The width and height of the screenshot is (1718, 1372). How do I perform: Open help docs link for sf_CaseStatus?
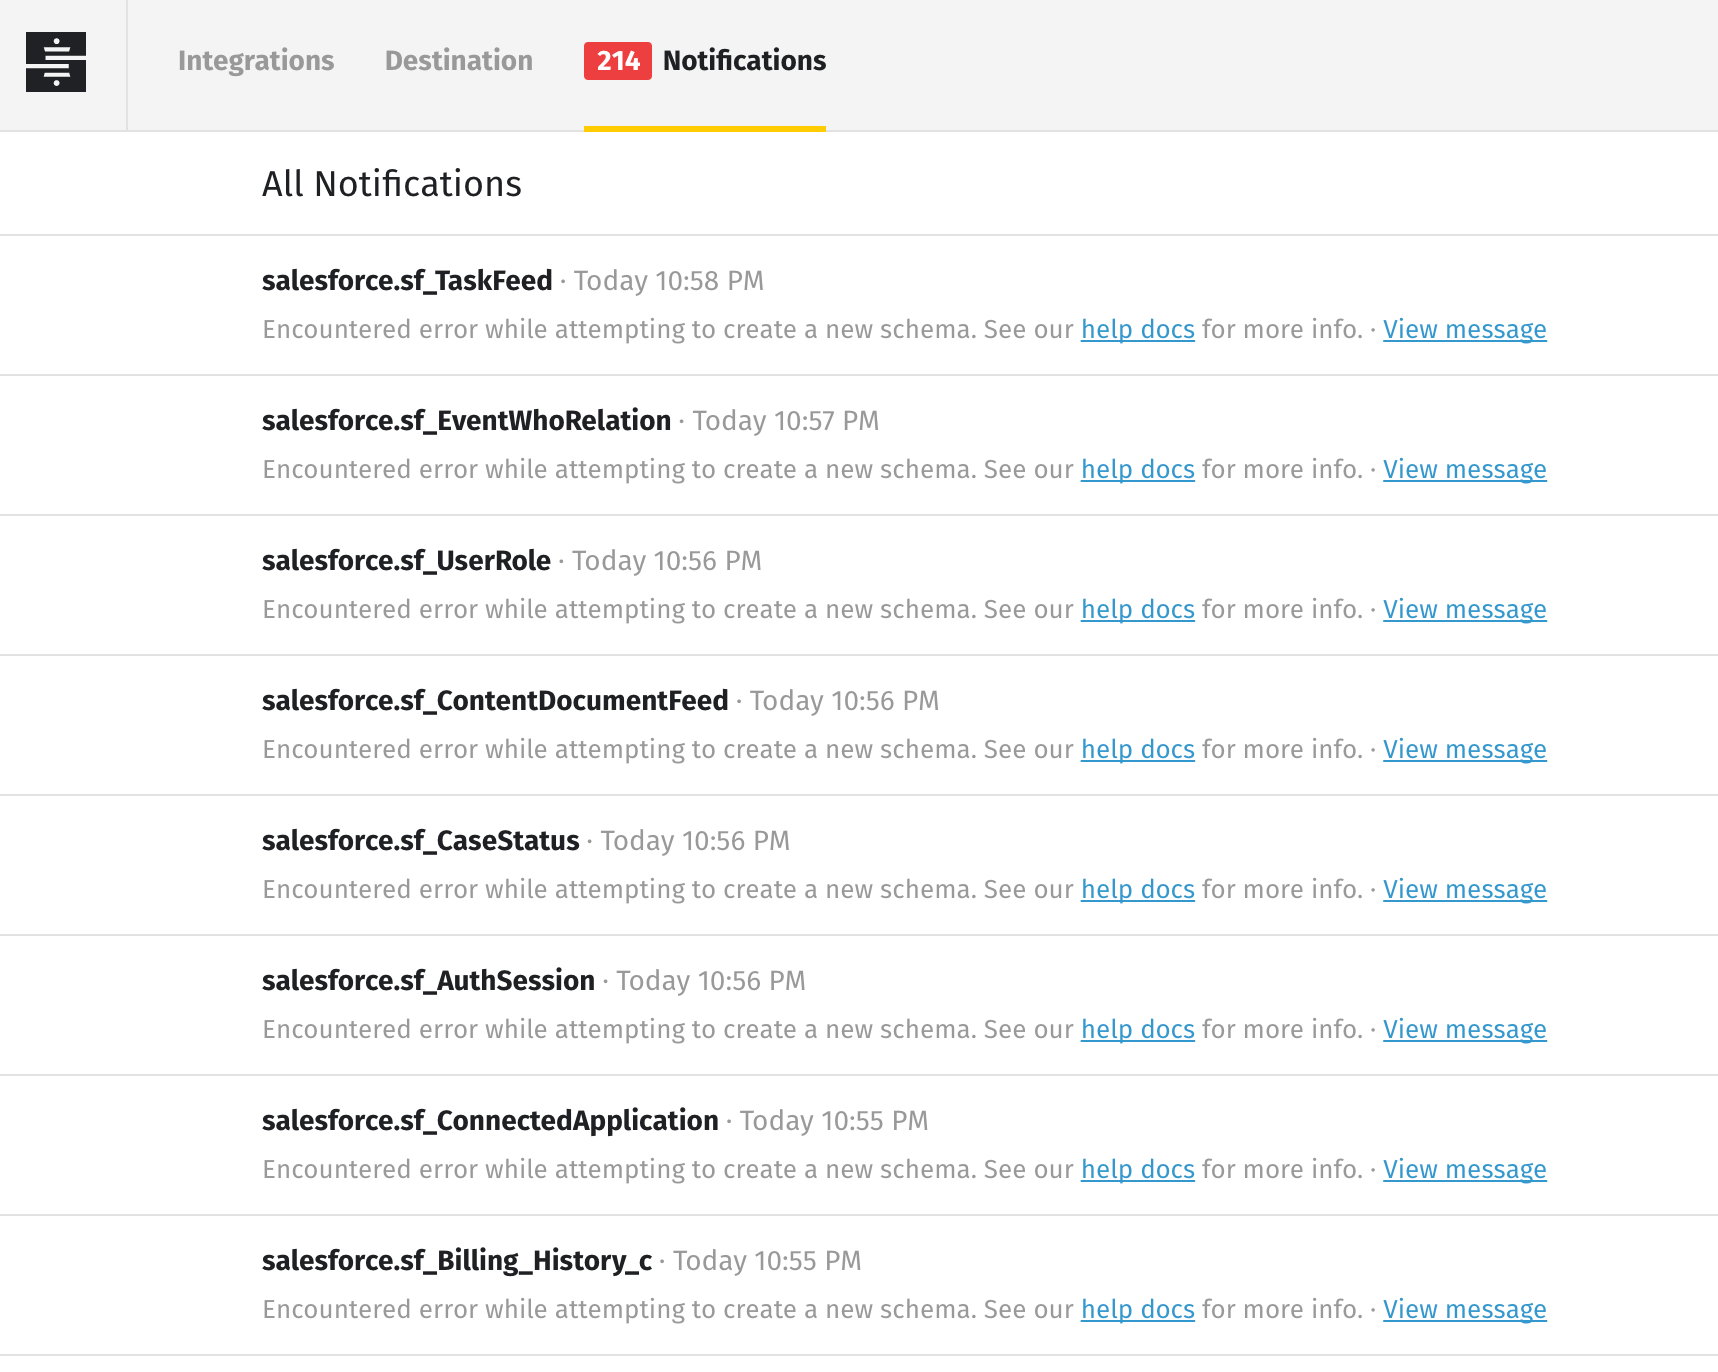pyautogui.click(x=1138, y=890)
